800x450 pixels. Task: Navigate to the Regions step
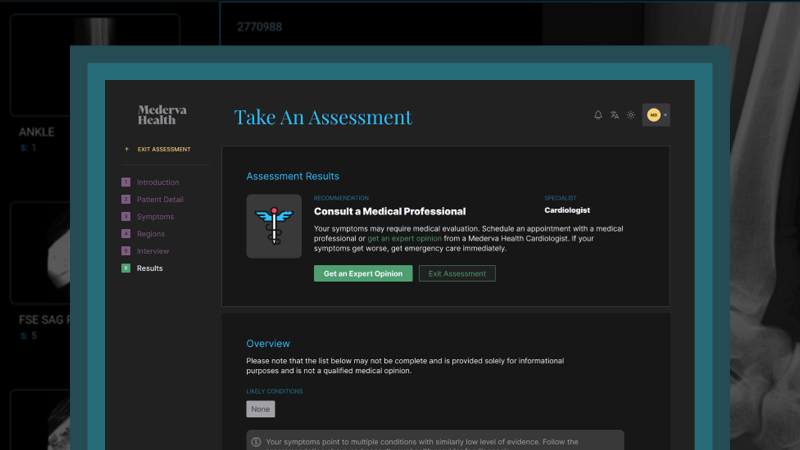pyautogui.click(x=152, y=234)
